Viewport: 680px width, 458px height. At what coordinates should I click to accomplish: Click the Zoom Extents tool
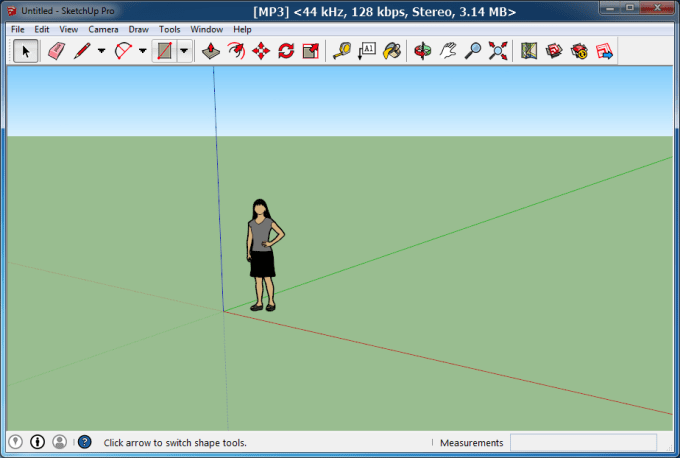coord(498,51)
